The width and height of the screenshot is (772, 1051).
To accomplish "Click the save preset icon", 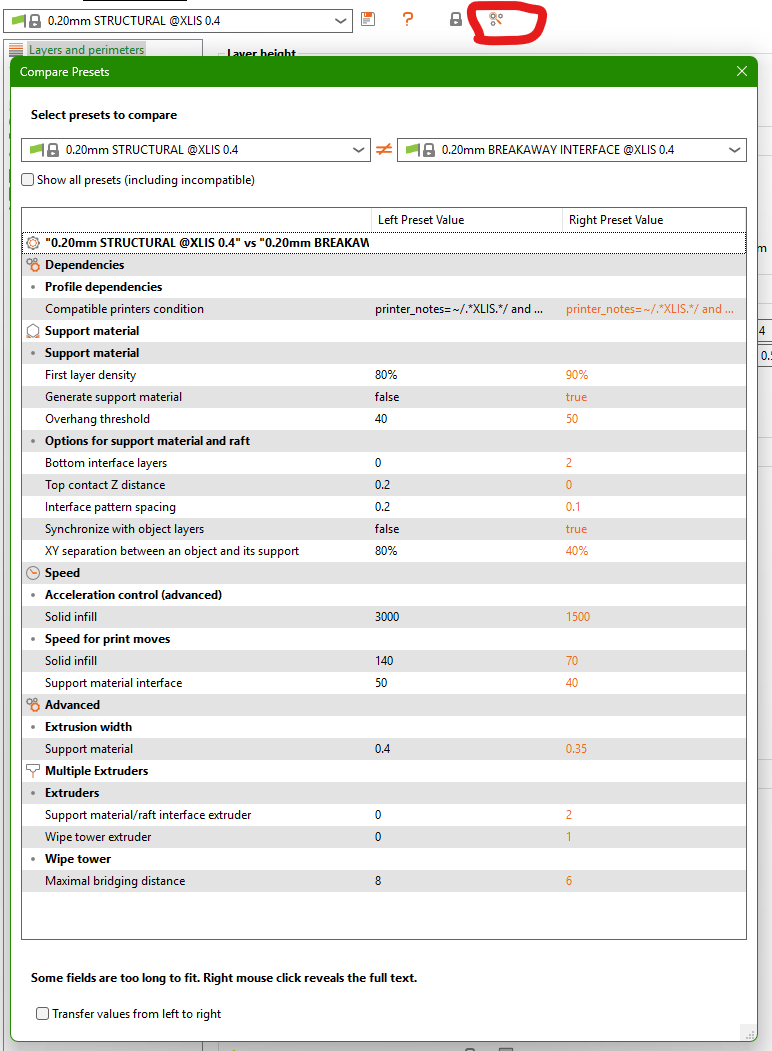I will click(x=368, y=19).
